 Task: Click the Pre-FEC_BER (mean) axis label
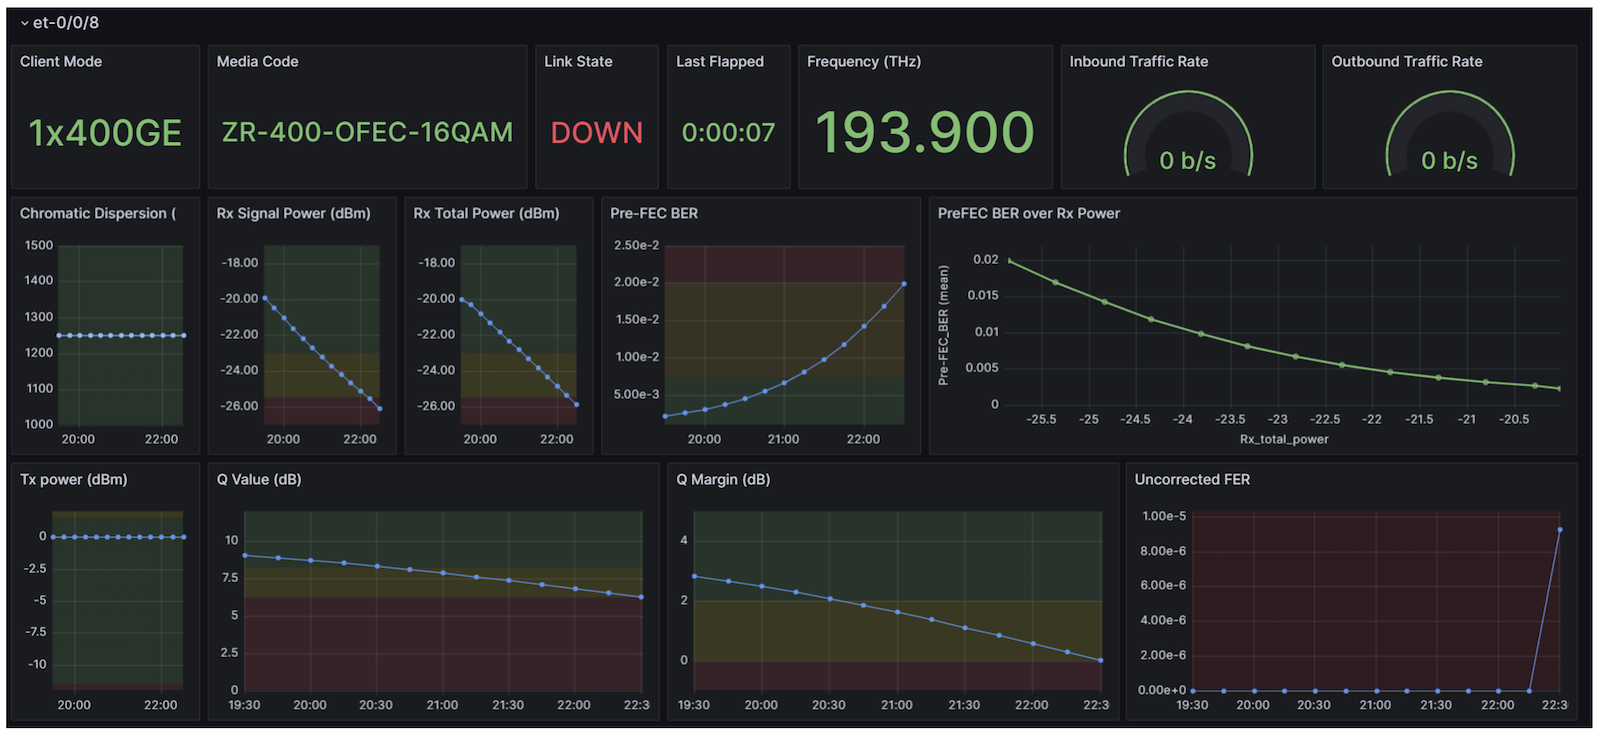tap(943, 325)
